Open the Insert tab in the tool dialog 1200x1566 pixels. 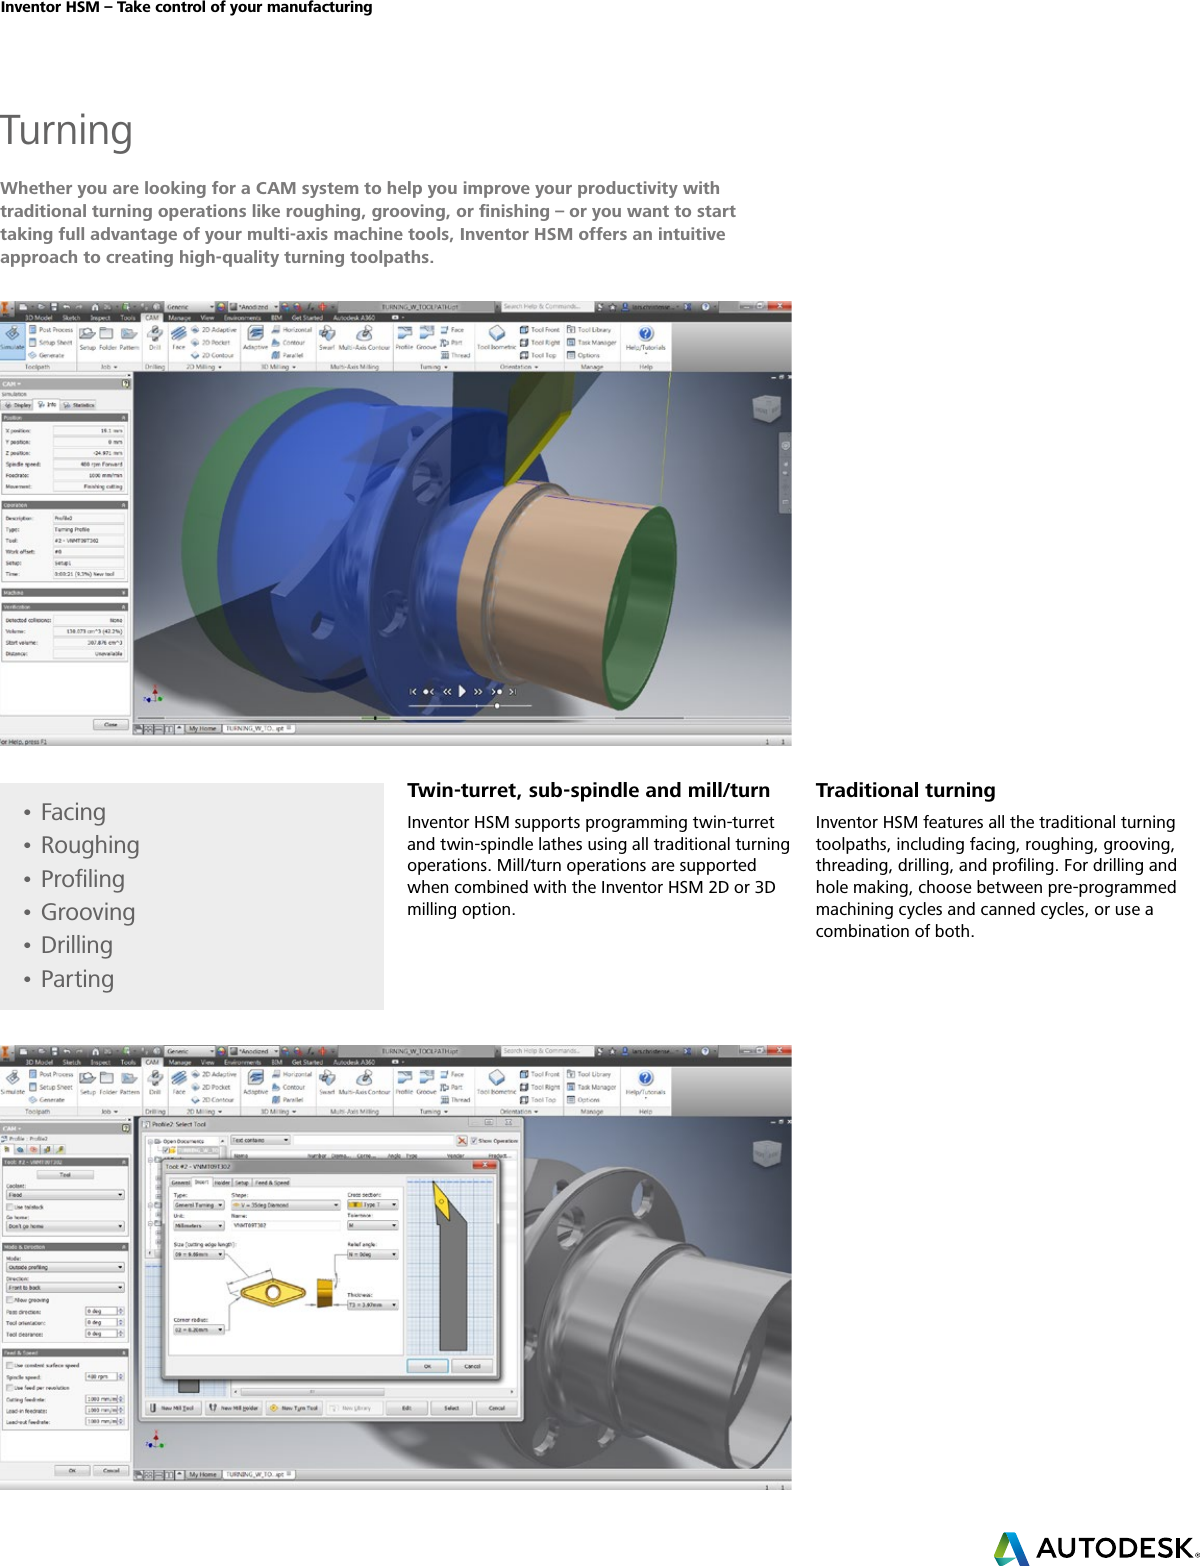click(x=203, y=1182)
